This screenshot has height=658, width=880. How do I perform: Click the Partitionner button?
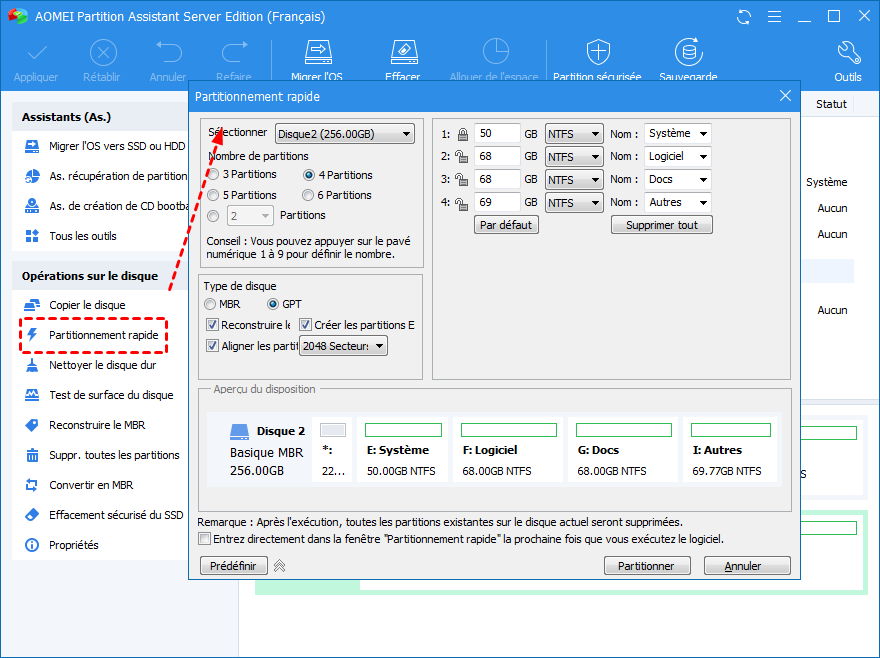[647, 566]
